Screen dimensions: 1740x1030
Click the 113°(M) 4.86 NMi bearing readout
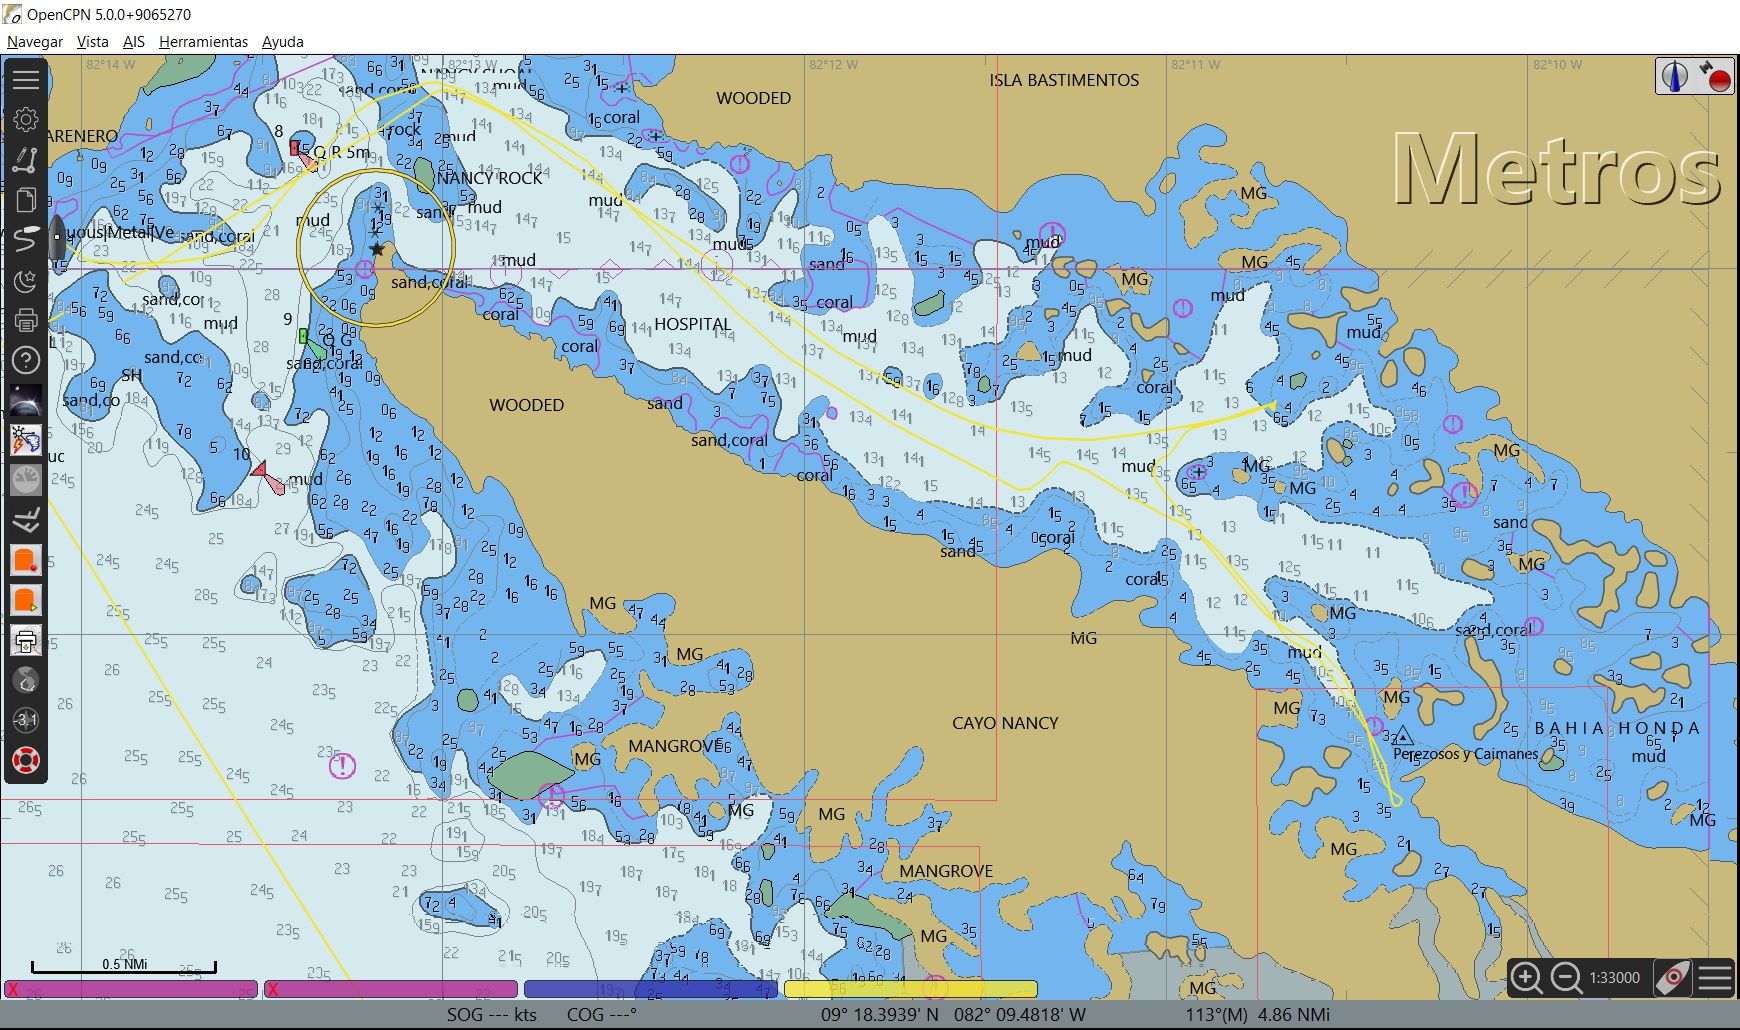(1258, 1014)
